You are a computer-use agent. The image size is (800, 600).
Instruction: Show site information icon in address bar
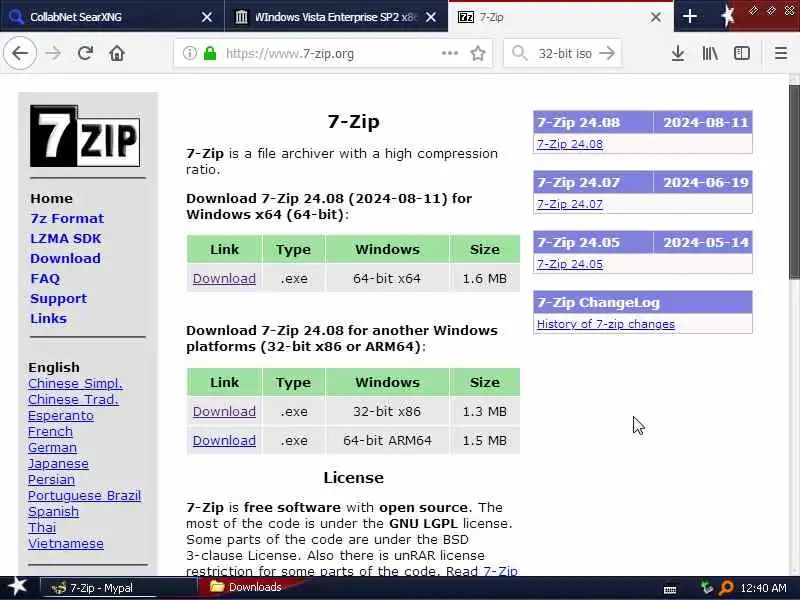point(189,53)
